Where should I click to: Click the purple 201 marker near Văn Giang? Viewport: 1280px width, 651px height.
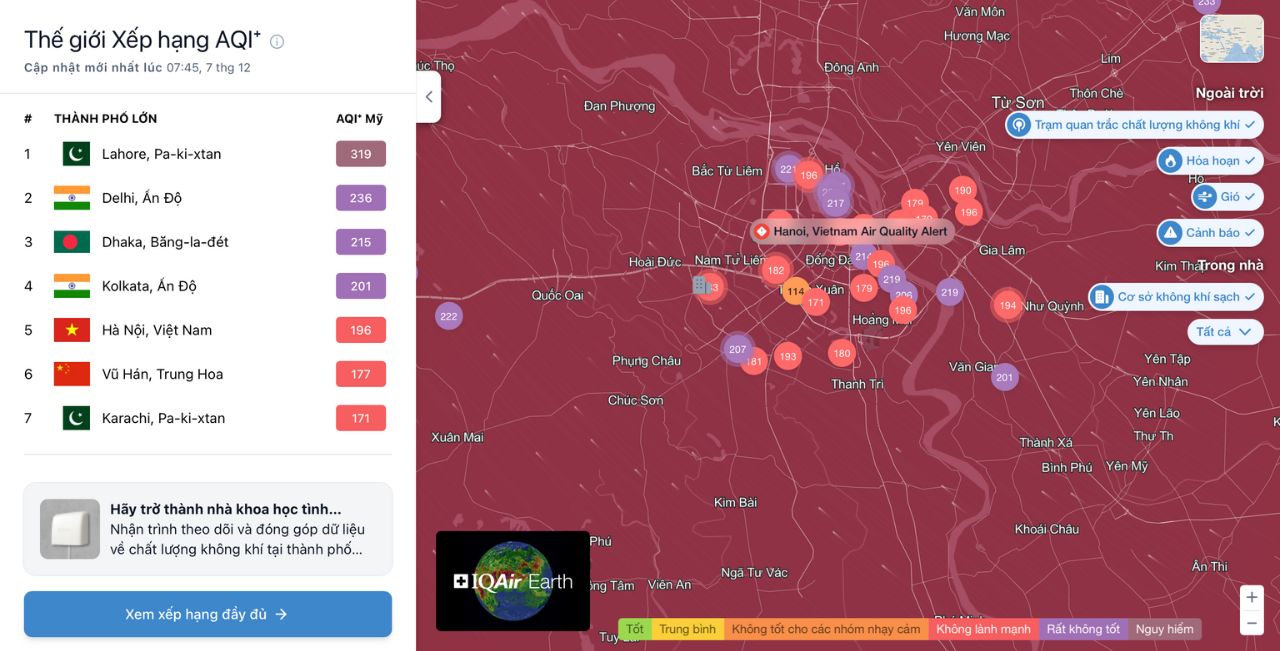click(1004, 377)
